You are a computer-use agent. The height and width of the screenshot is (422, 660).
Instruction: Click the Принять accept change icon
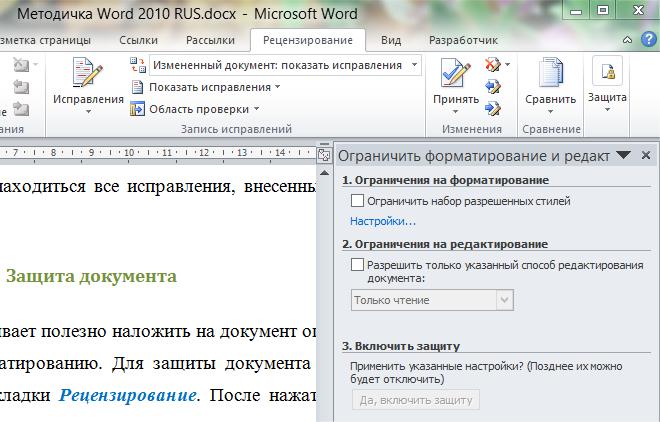coord(455,72)
